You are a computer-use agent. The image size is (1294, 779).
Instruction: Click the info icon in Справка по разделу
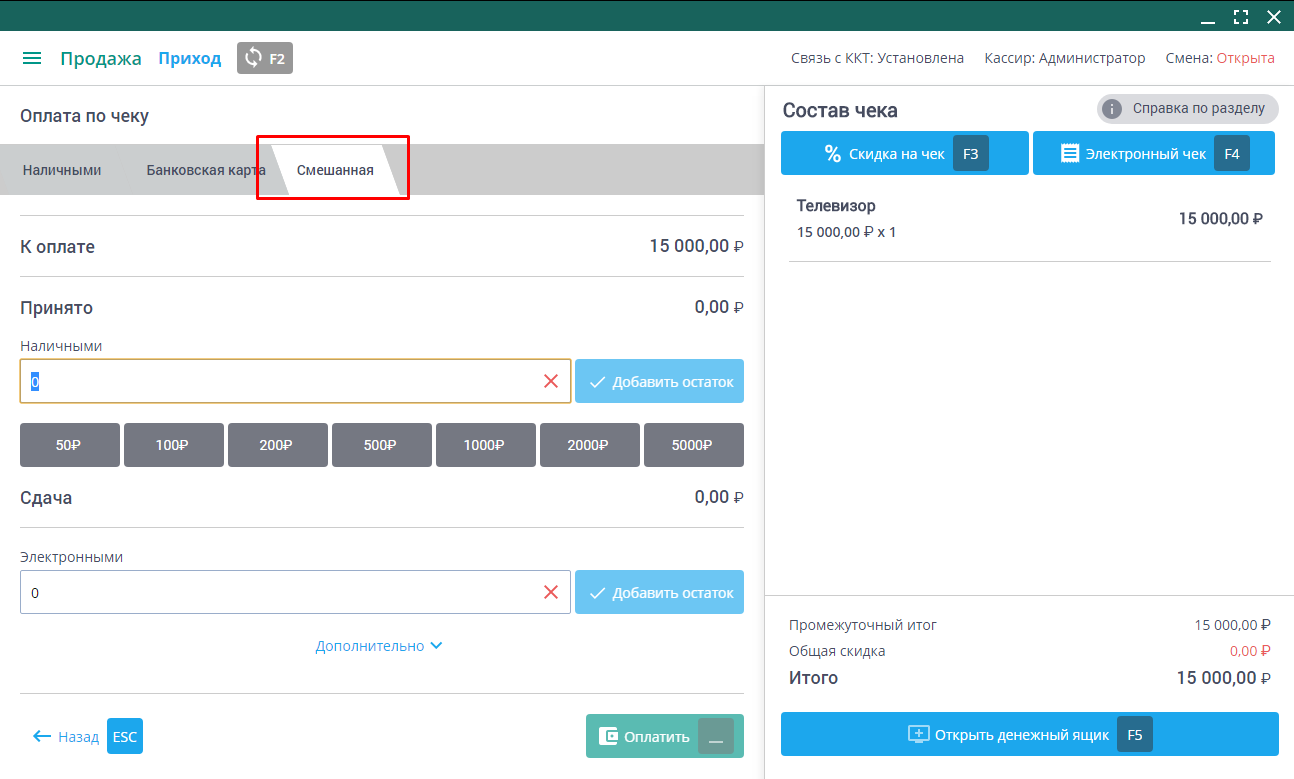pyautogui.click(x=1111, y=109)
